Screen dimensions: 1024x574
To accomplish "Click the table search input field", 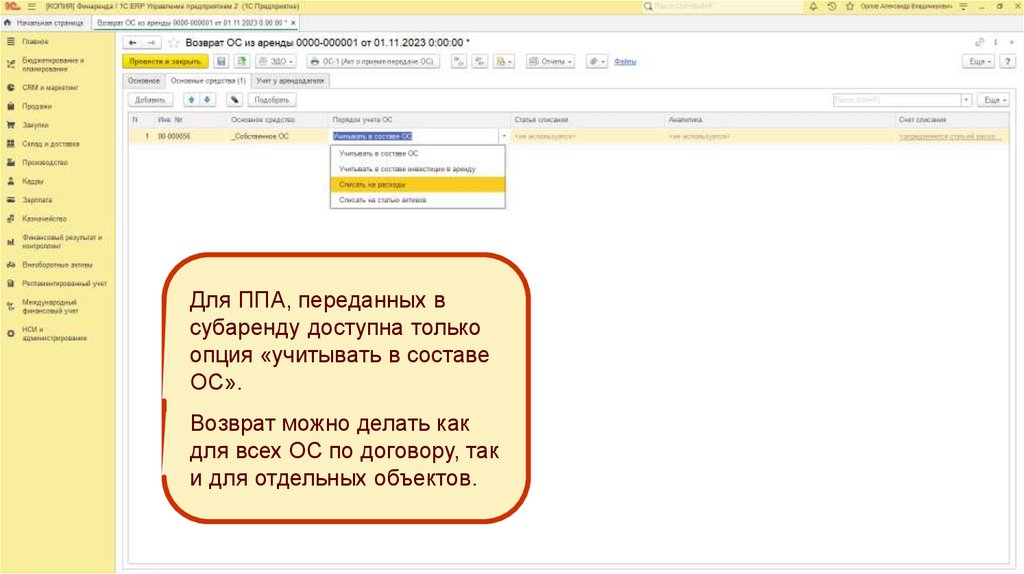I will pos(895,100).
